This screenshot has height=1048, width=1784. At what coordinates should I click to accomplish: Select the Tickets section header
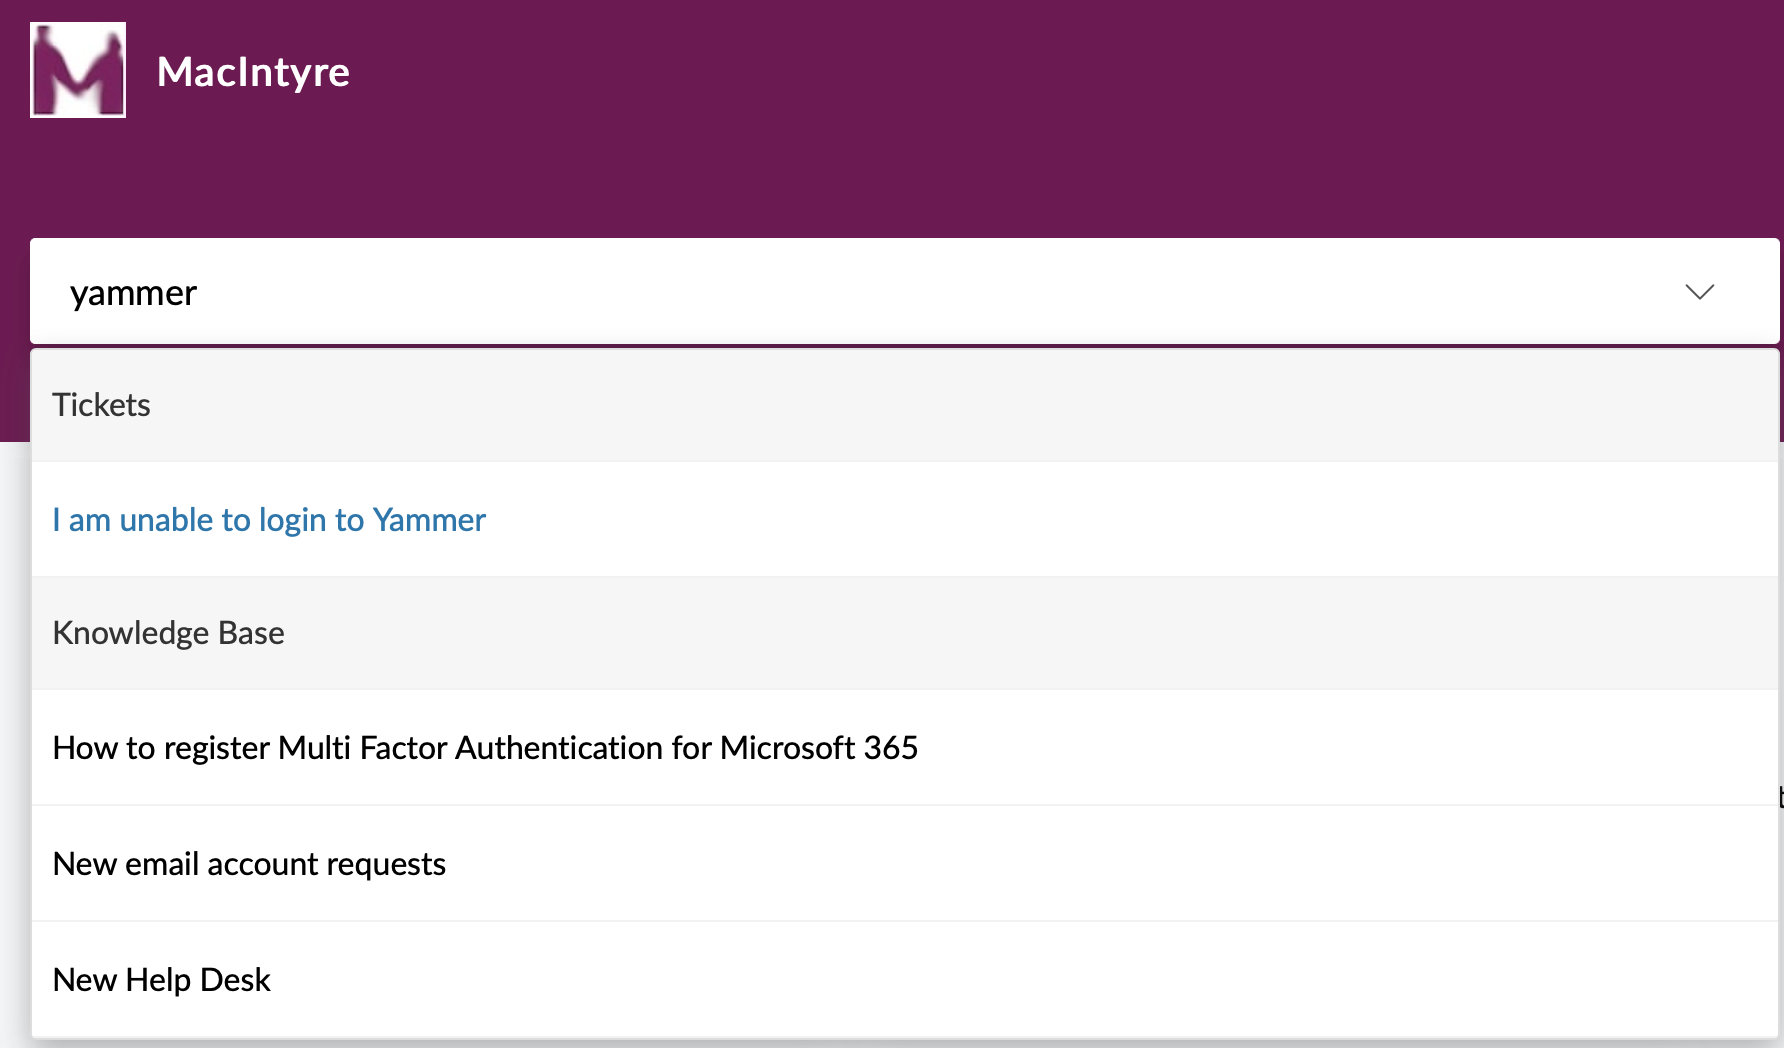tap(101, 405)
